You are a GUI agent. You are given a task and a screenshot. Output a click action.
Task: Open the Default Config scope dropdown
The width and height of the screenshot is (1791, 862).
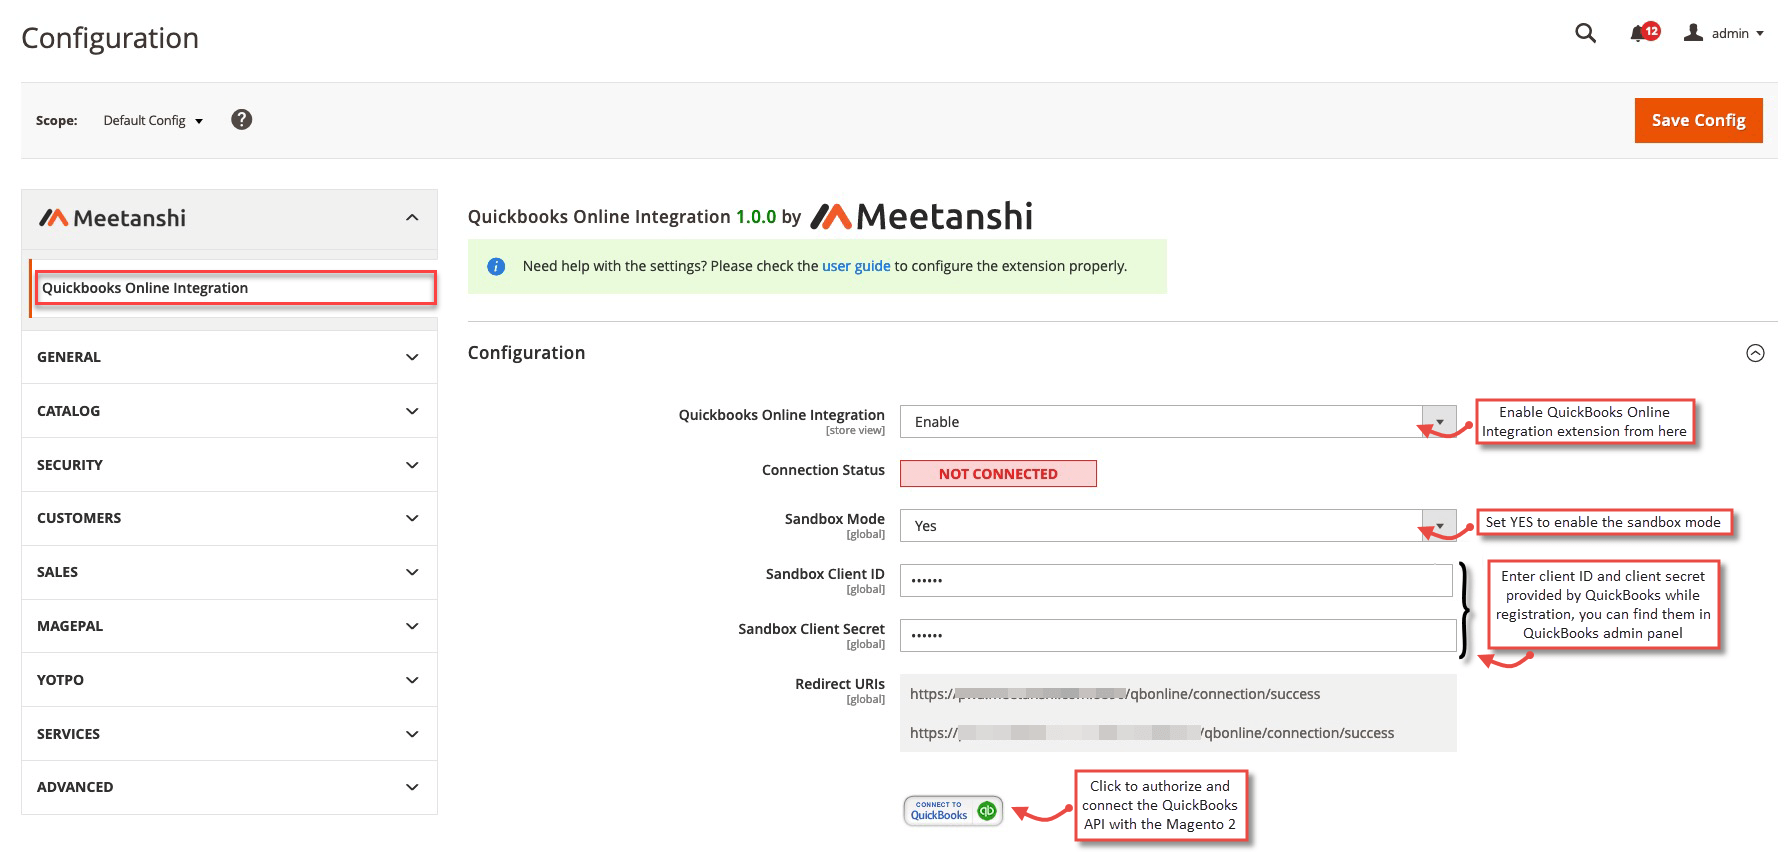click(153, 121)
